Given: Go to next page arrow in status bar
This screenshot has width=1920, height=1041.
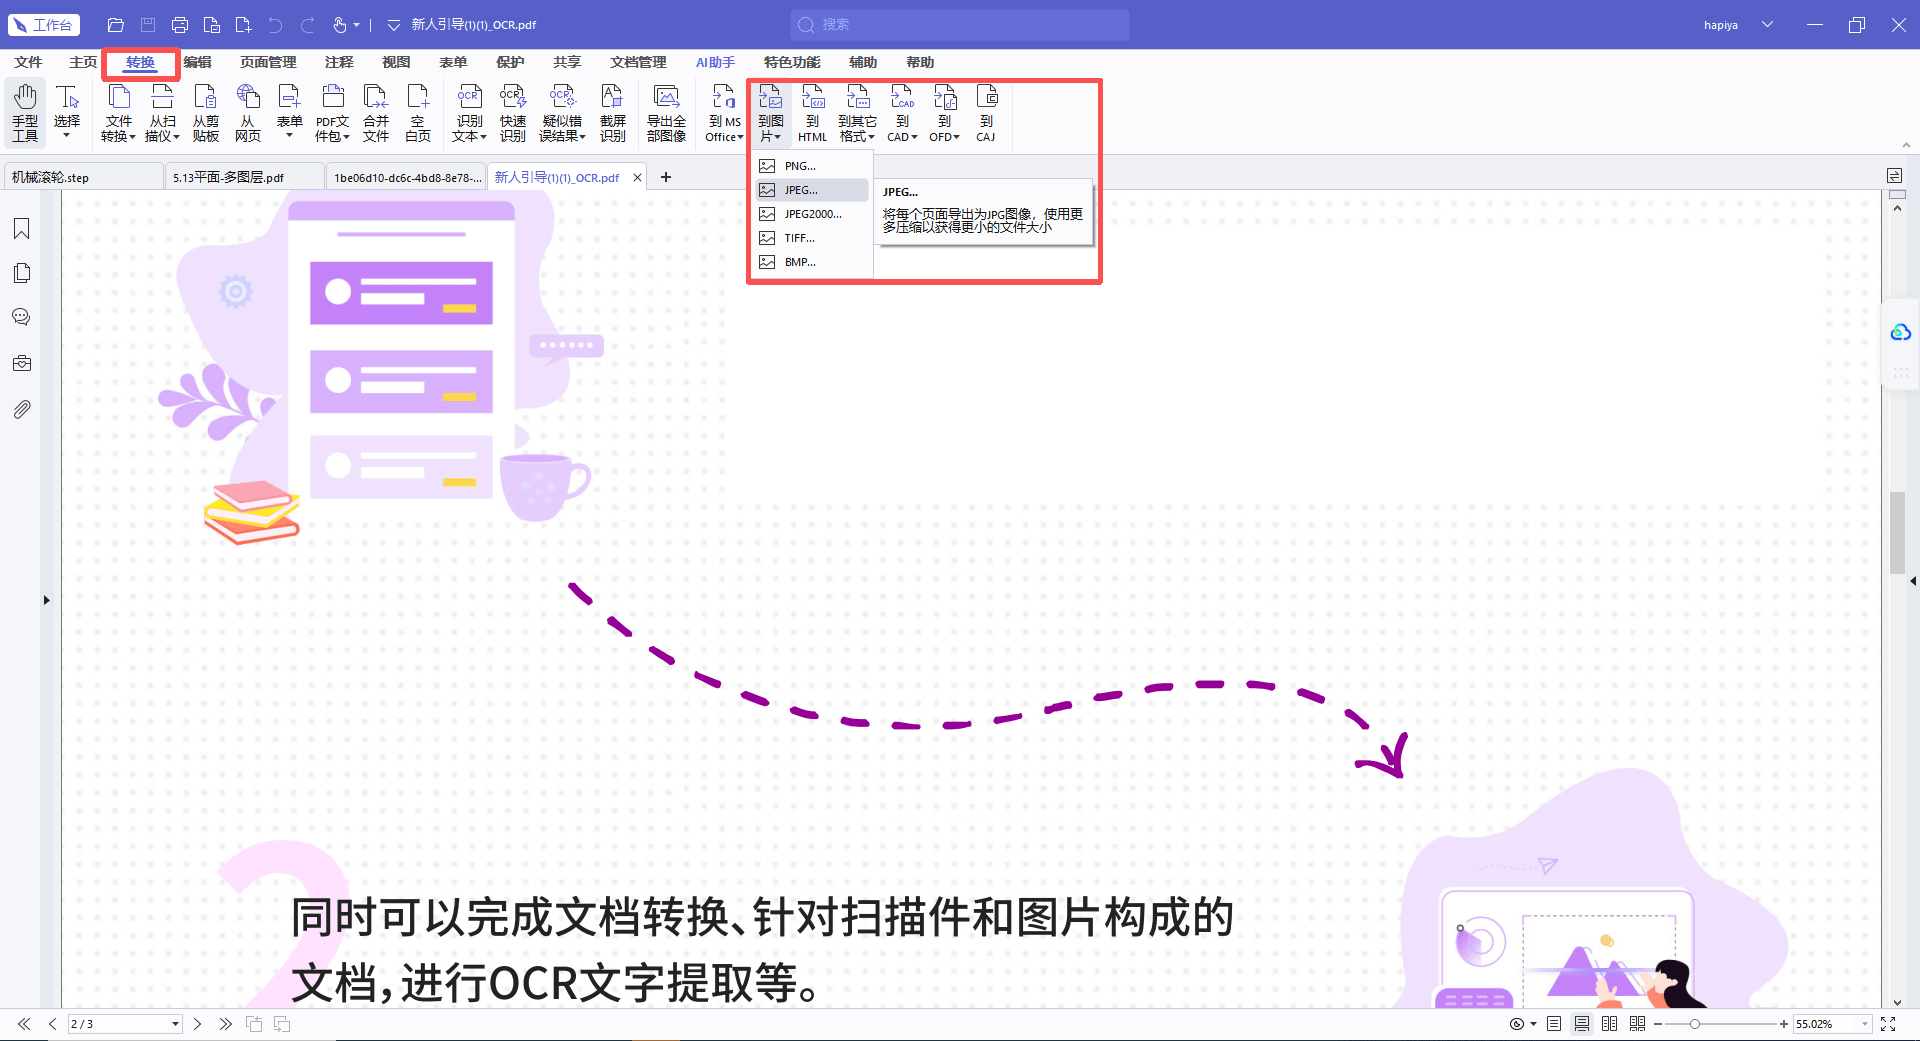Looking at the screenshot, I should 198,1024.
